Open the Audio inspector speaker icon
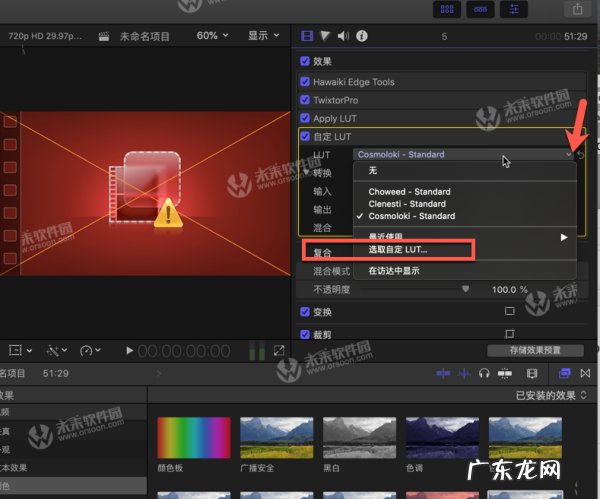Screen dimensions: 600x499 point(343,36)
